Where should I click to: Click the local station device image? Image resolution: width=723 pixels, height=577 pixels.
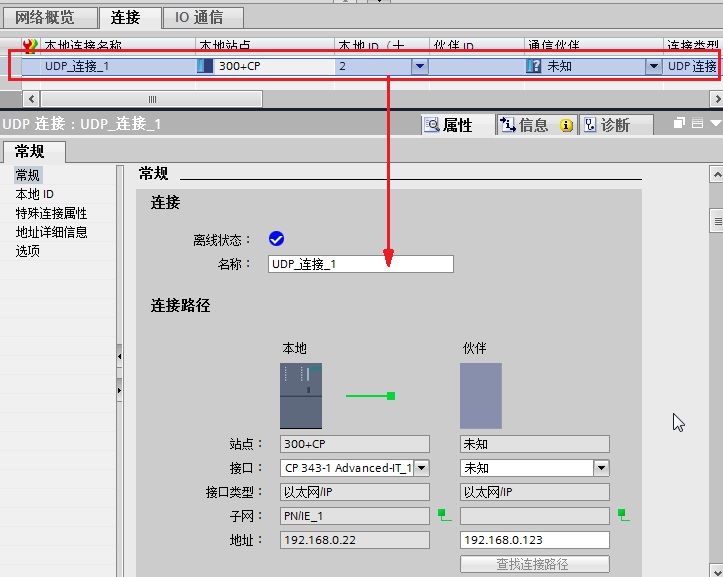click(x=301, y=396)
